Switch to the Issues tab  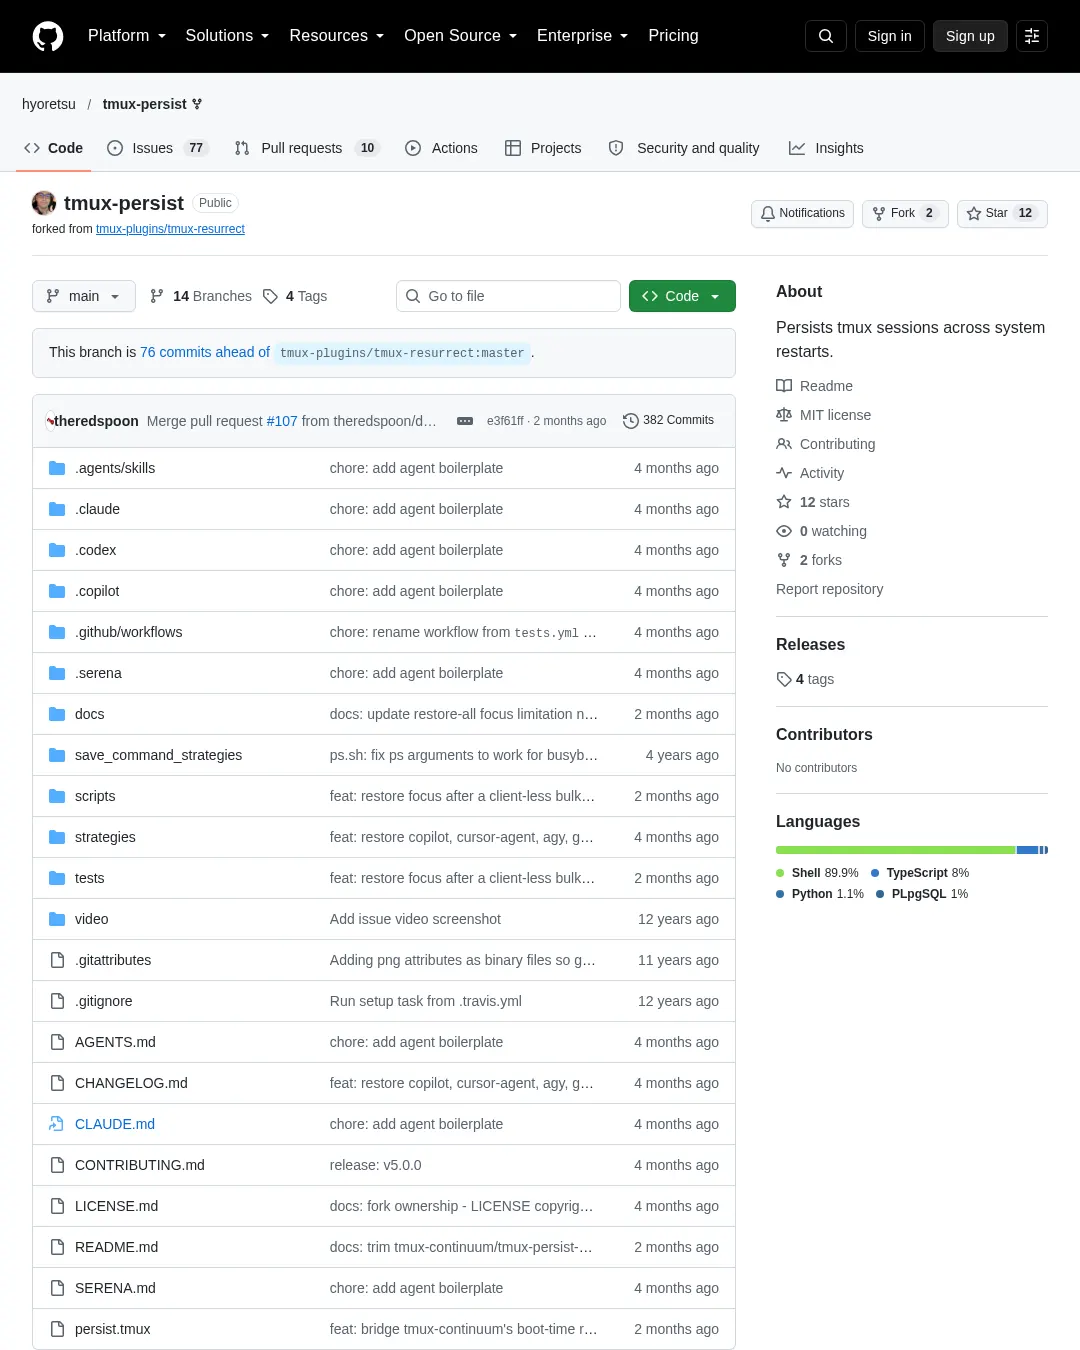tap(157, 148)
